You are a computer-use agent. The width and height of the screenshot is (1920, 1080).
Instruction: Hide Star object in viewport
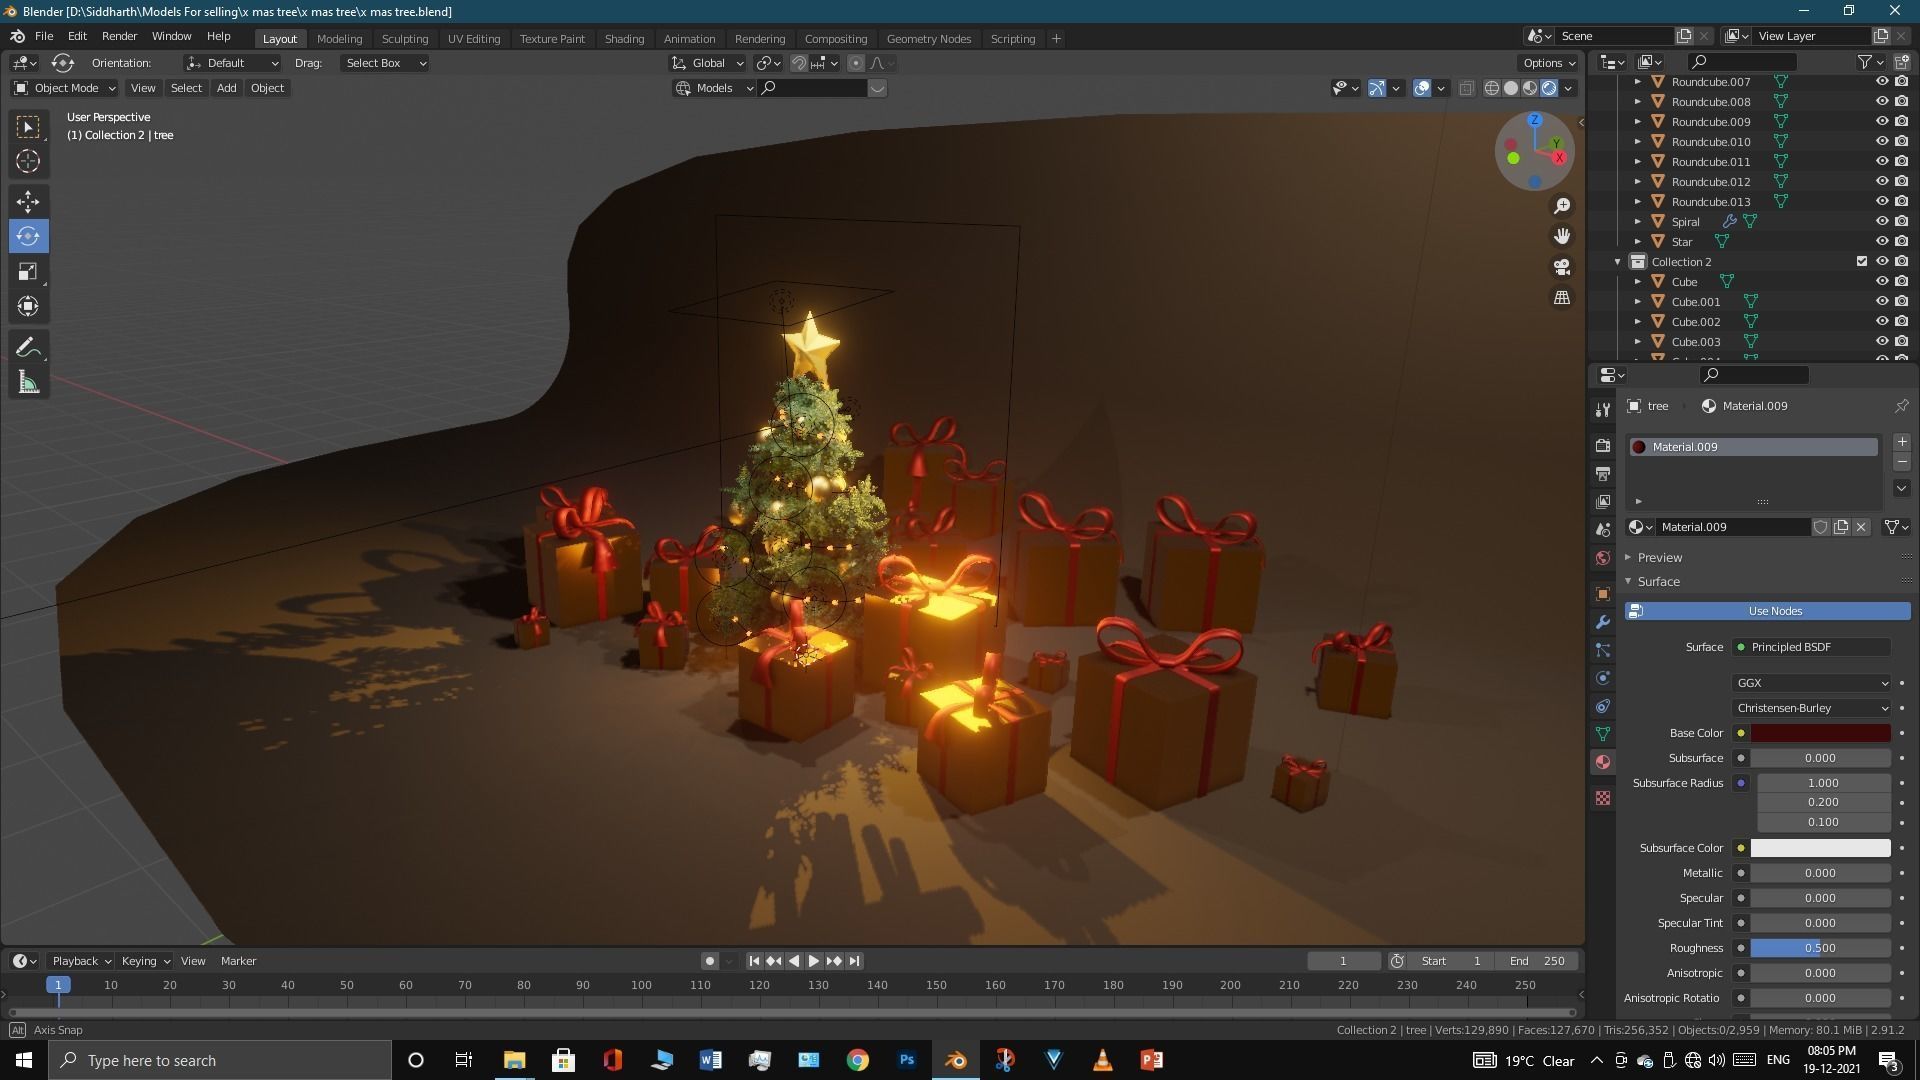coord(1881,242)
